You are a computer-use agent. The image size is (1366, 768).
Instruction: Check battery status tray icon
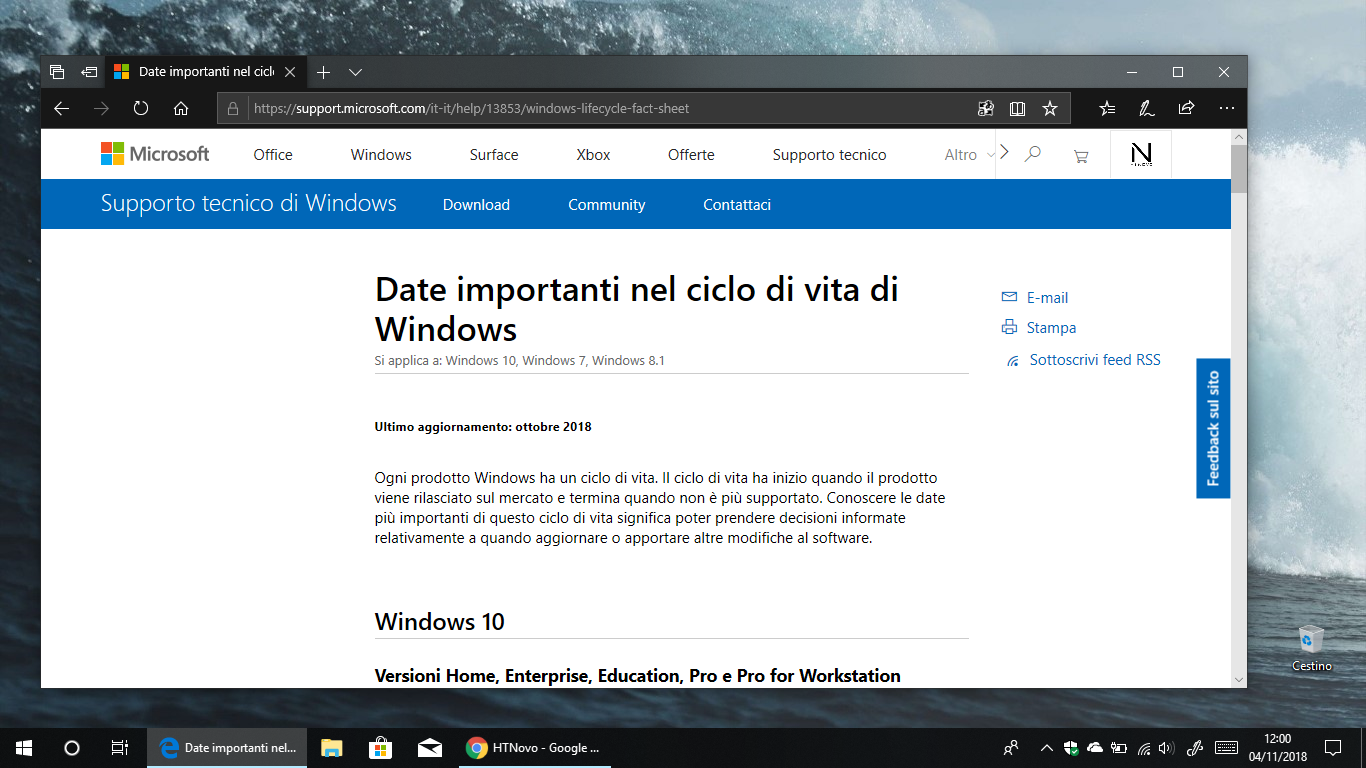pyautogui.click(x=1119, y=747)
